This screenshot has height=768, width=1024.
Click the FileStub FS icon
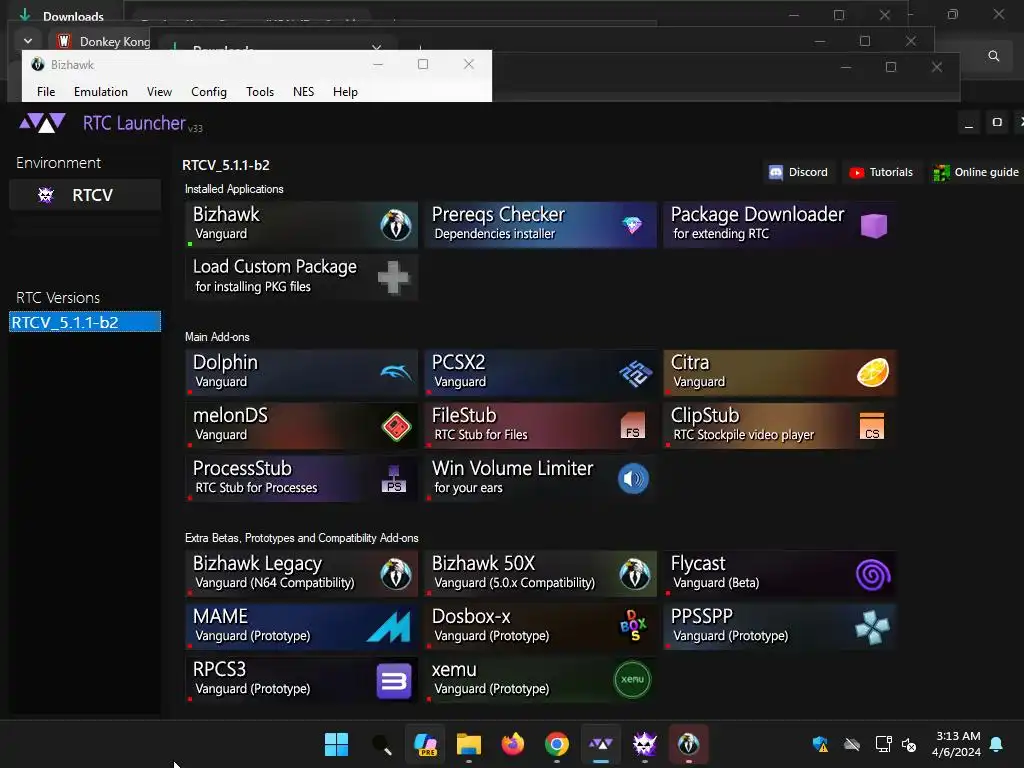point(633,425)
